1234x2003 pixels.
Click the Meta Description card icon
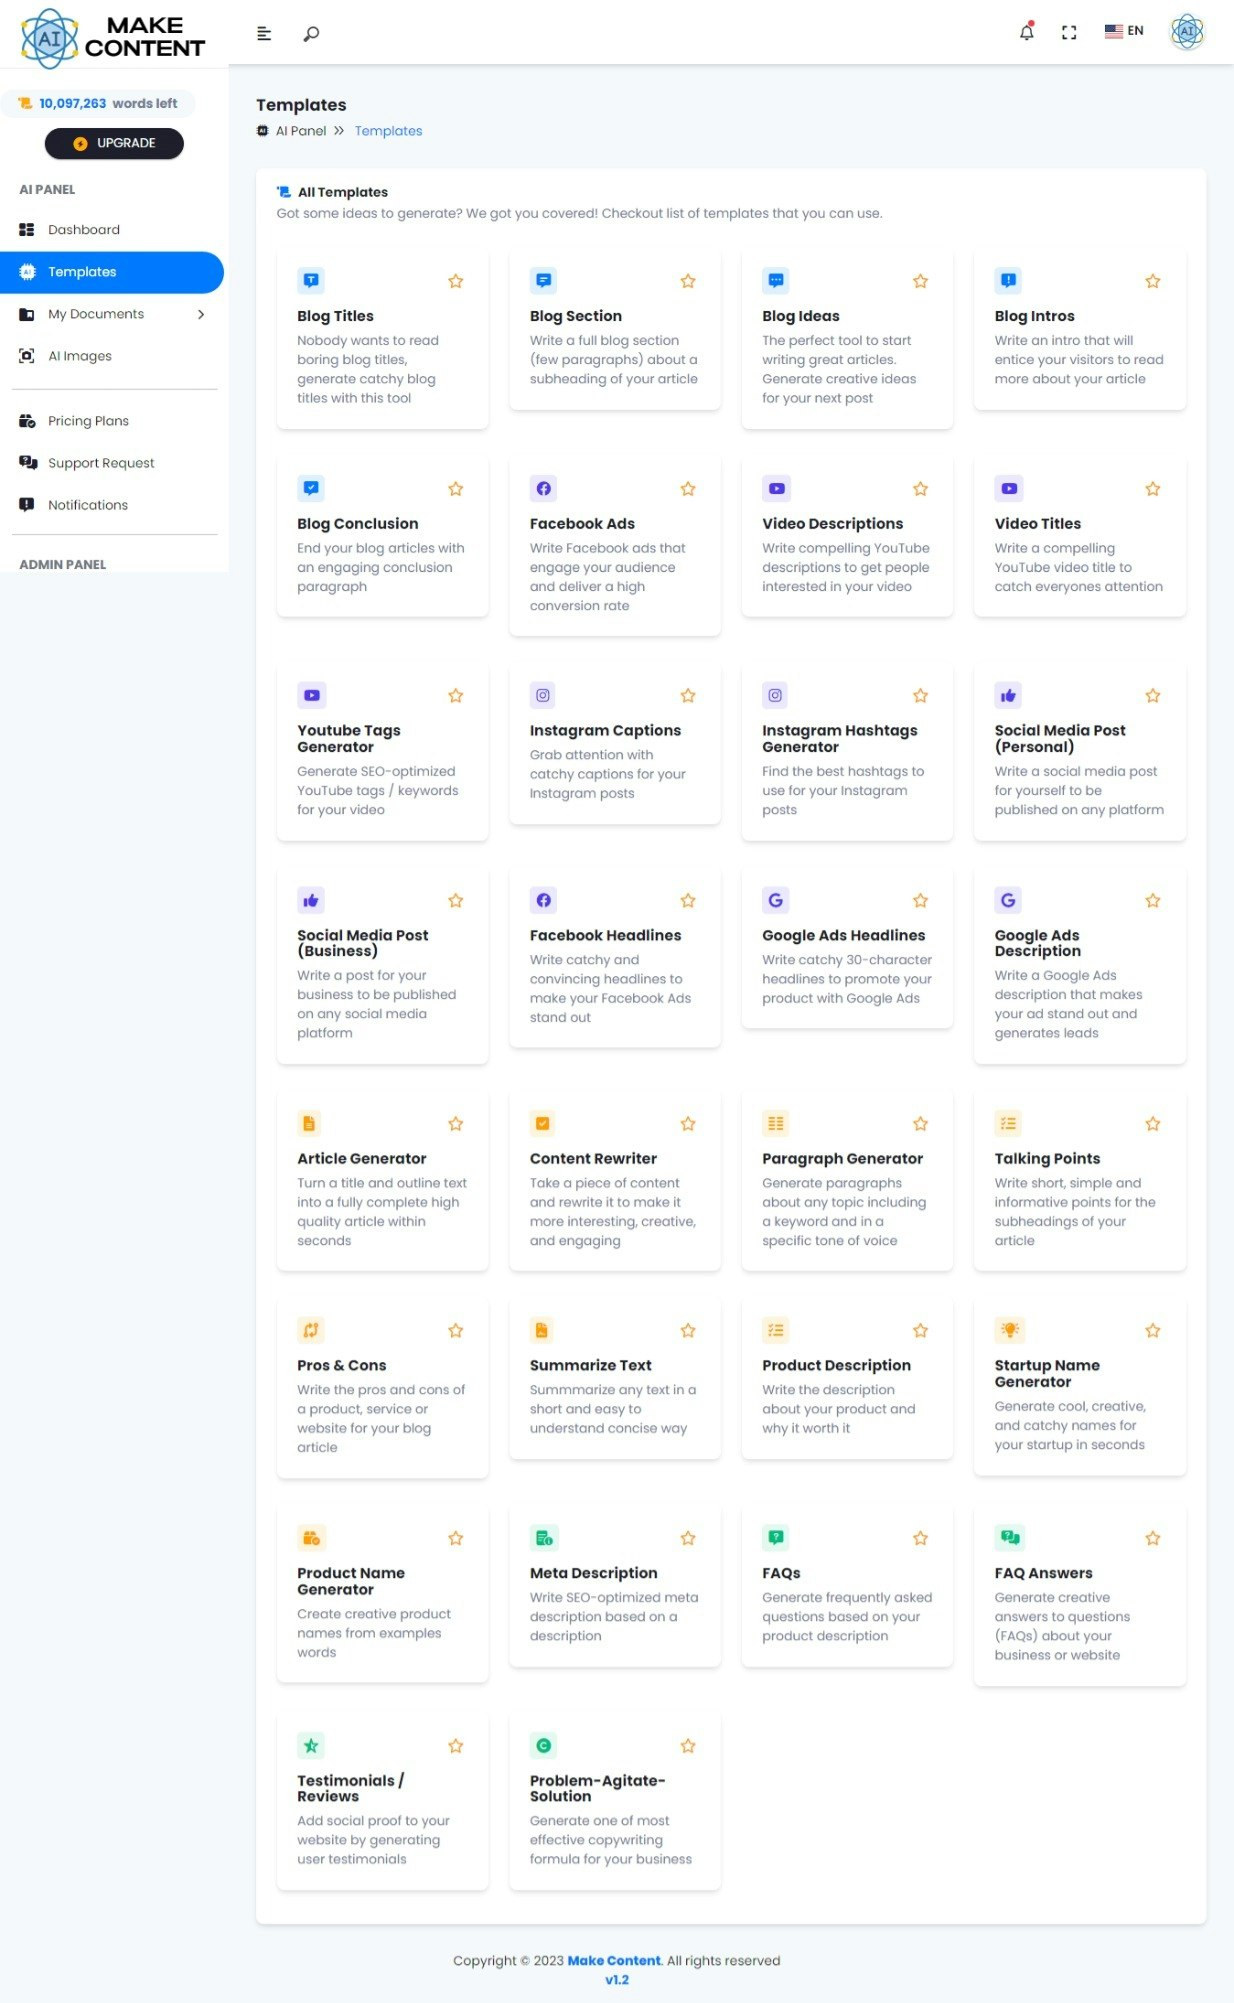click(543, 1539)
